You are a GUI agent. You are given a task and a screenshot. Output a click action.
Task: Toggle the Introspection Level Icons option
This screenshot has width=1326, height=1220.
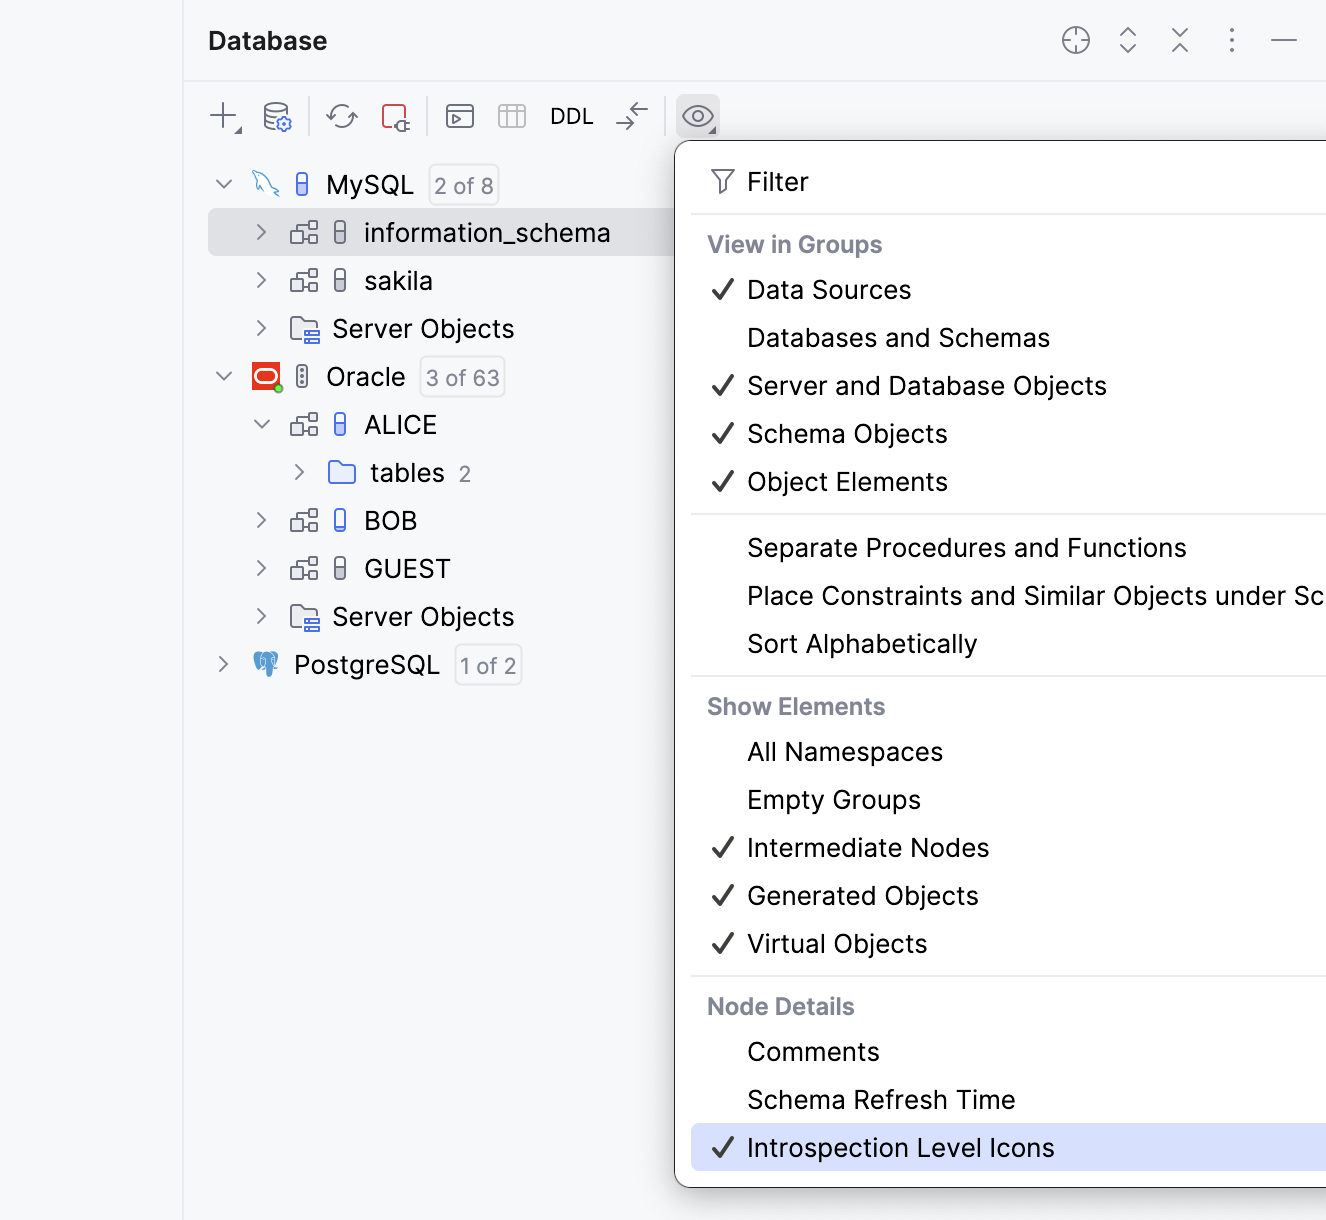coord(900,1148)
